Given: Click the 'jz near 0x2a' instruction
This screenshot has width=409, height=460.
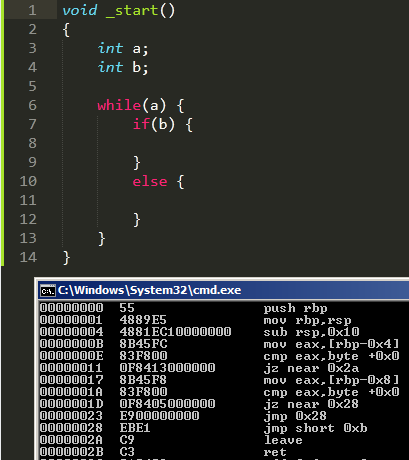Looking at the screenshot, I should [x=311, y=368].
